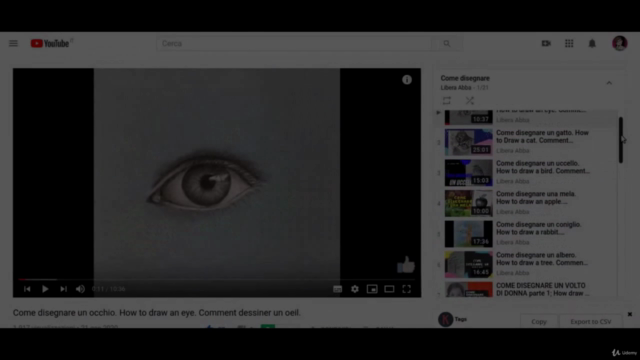Open the YouTube apps grid

tap(569, 43)
